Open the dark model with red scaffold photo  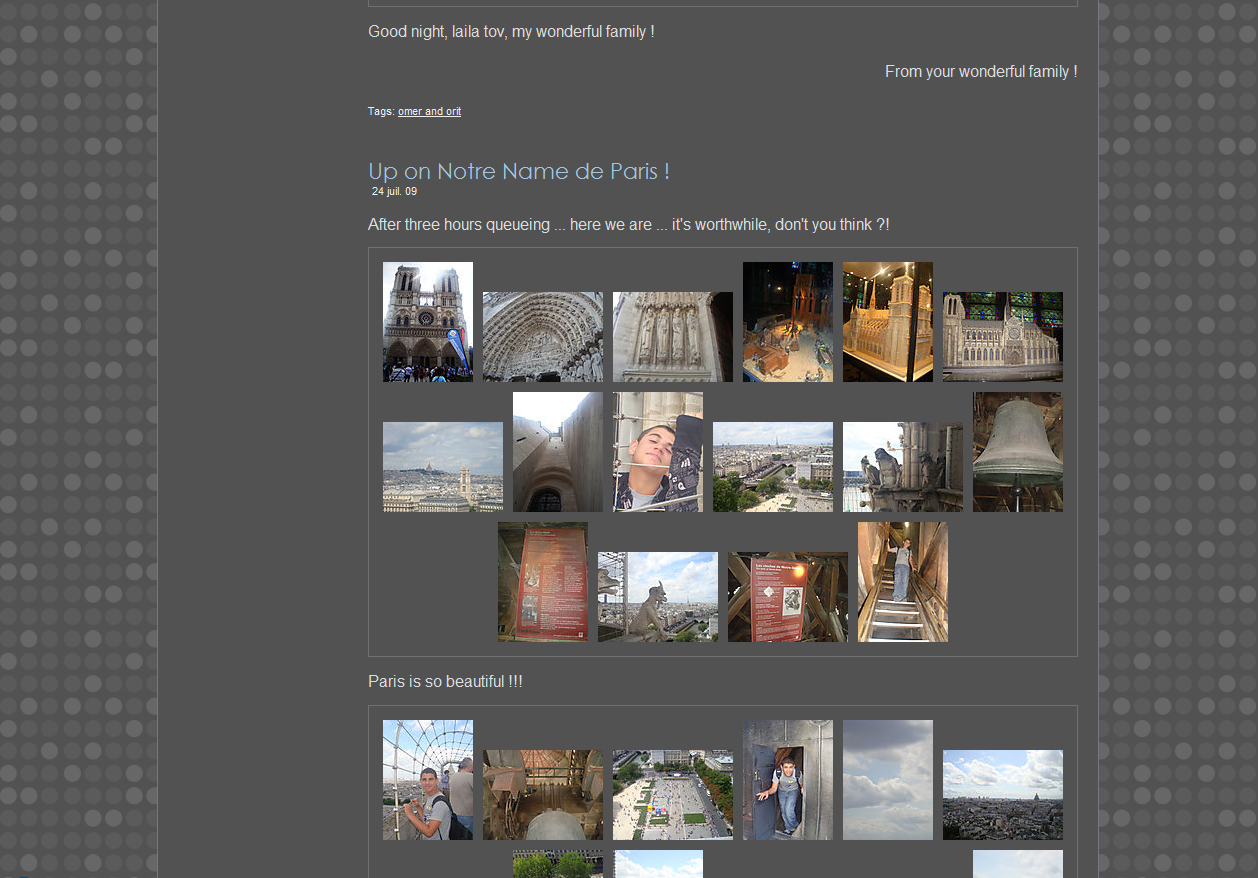(787, 322)
